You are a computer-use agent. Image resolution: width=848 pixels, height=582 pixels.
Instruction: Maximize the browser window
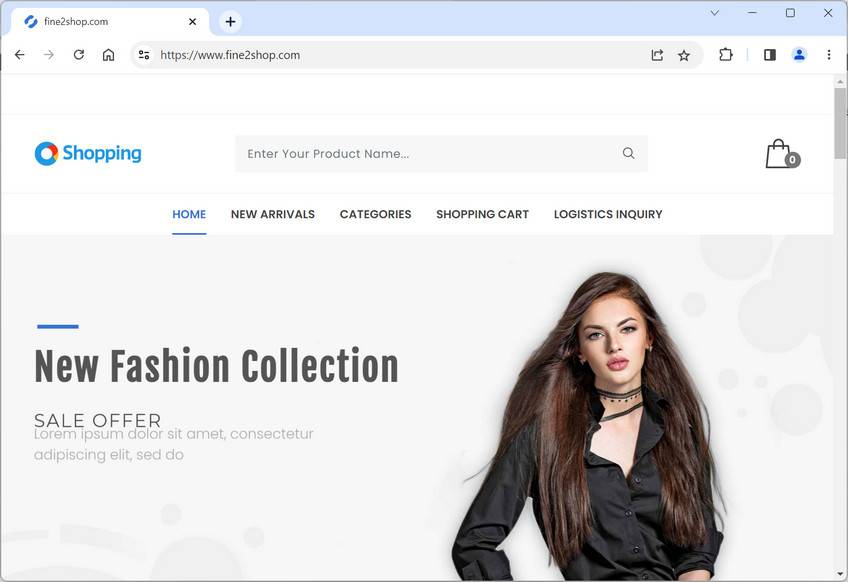coord(790,12)
